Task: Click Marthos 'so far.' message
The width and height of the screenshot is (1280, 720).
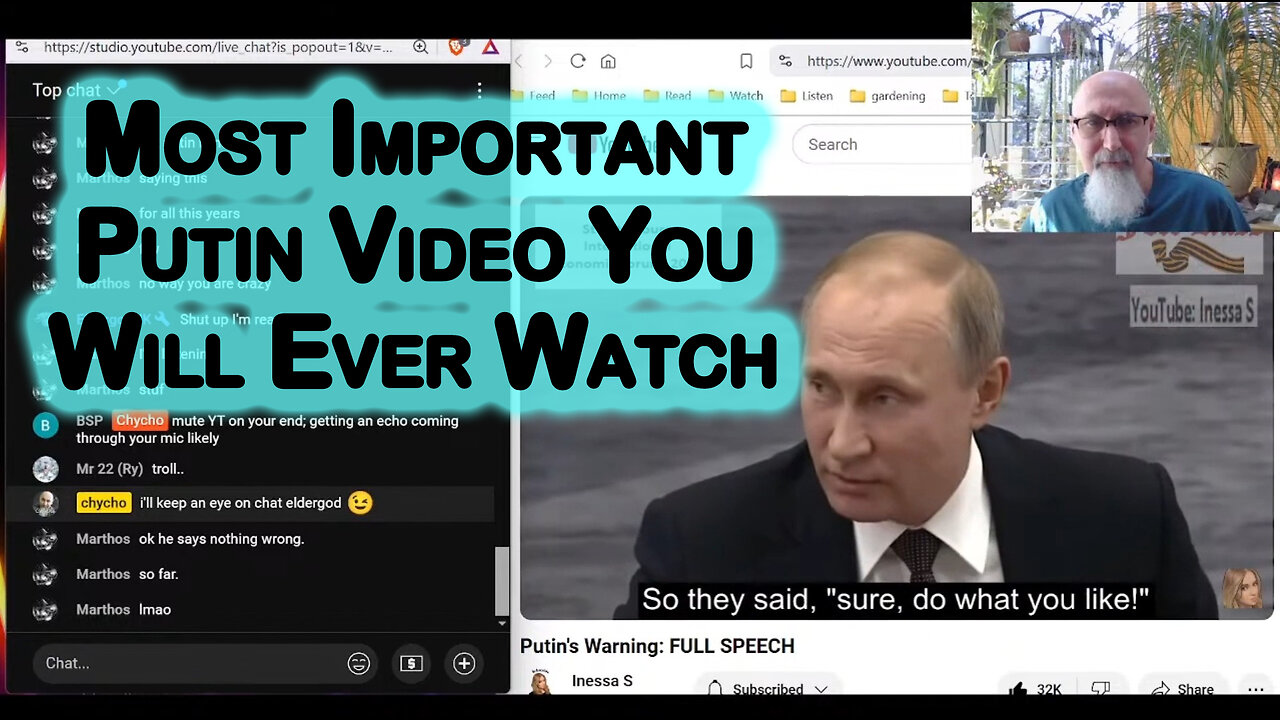Action: pos(158,574)
